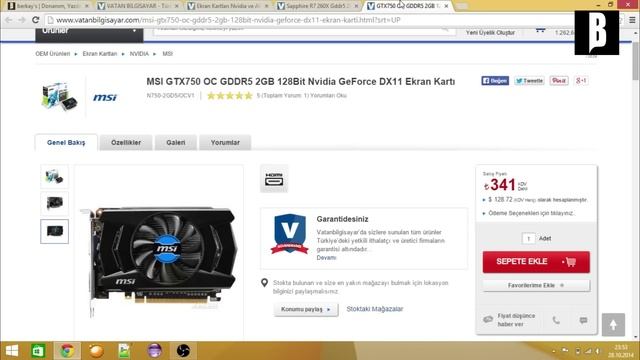Open the orange ball app in taskbar
Image resolution: width=640 pixels, height=360 pixels.
(96, 351)
